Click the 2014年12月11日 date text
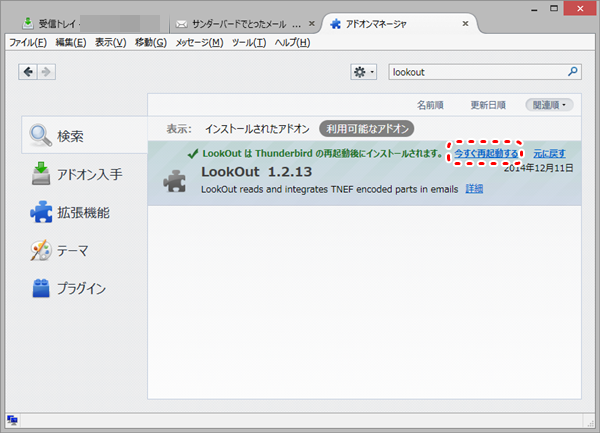600x433 pixels. pos(538,168)
